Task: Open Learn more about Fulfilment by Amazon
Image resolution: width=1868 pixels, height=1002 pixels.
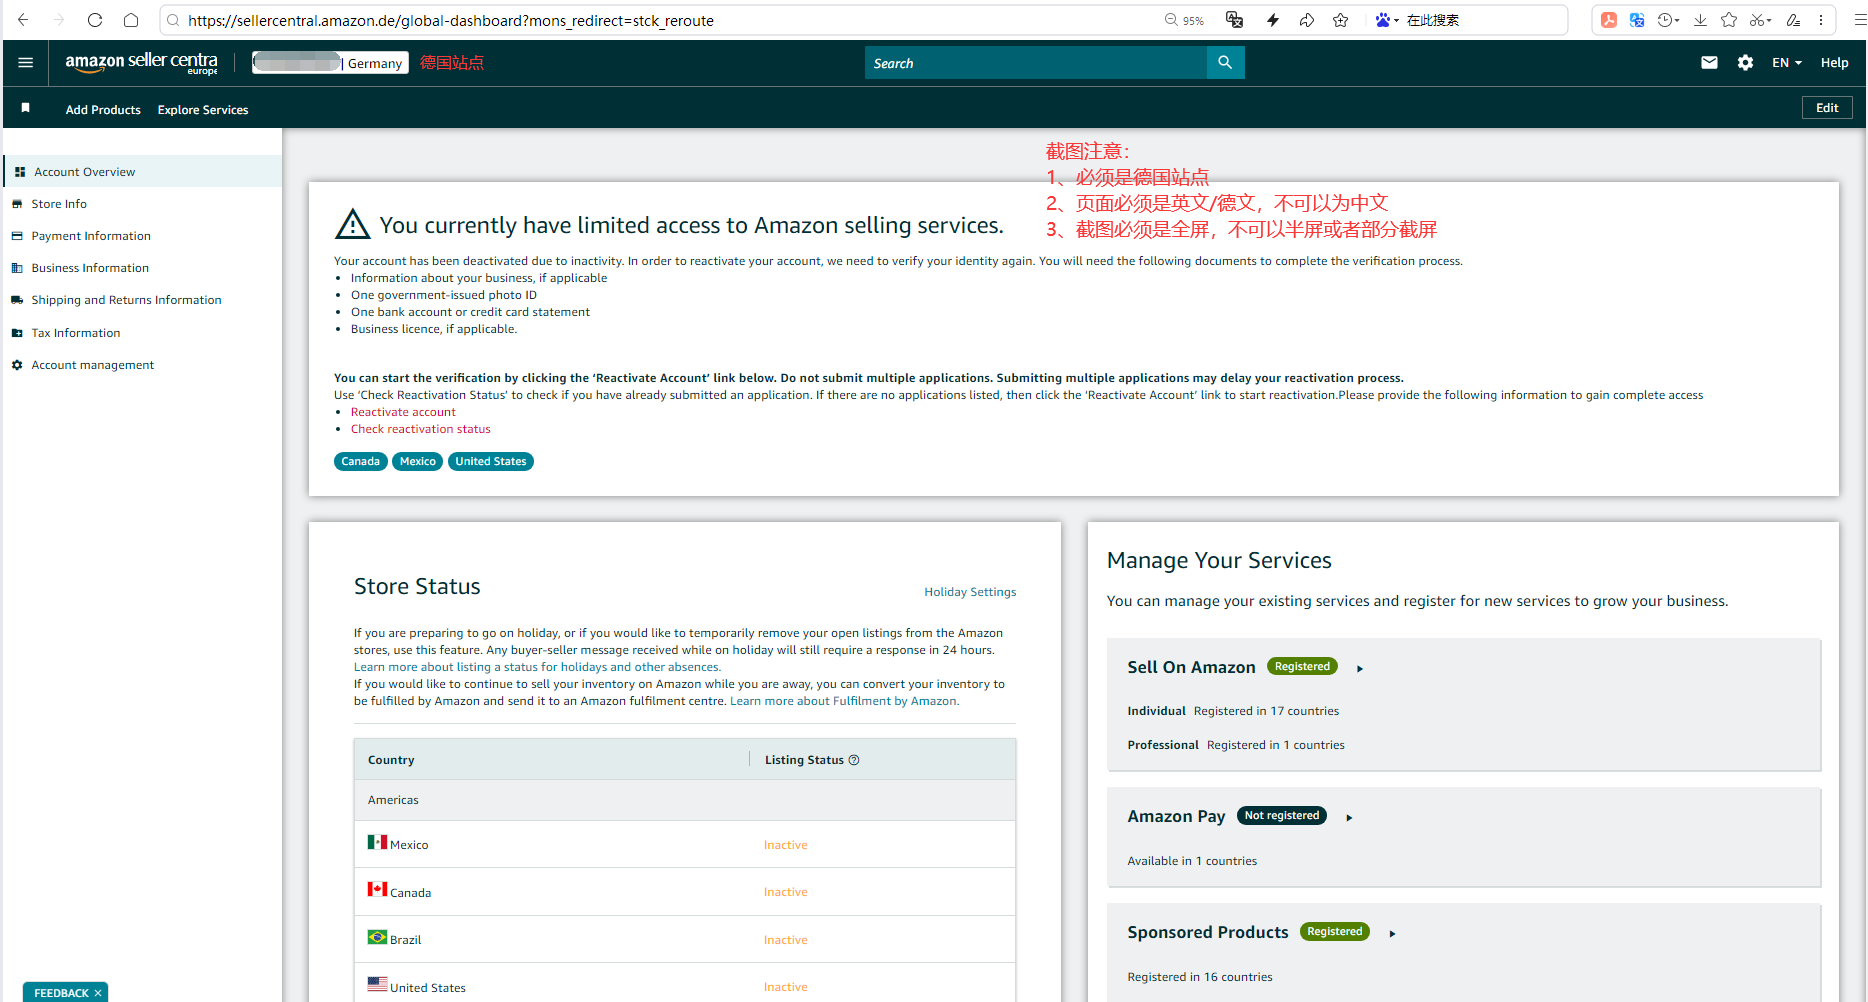Action: click(844, 701)
